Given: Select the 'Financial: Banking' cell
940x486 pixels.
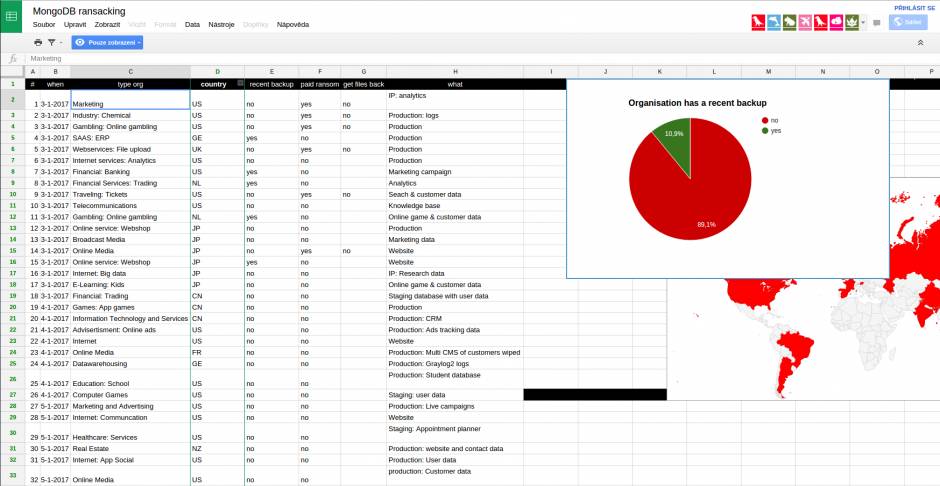Looking at the screenshot, I should point(131,172).
